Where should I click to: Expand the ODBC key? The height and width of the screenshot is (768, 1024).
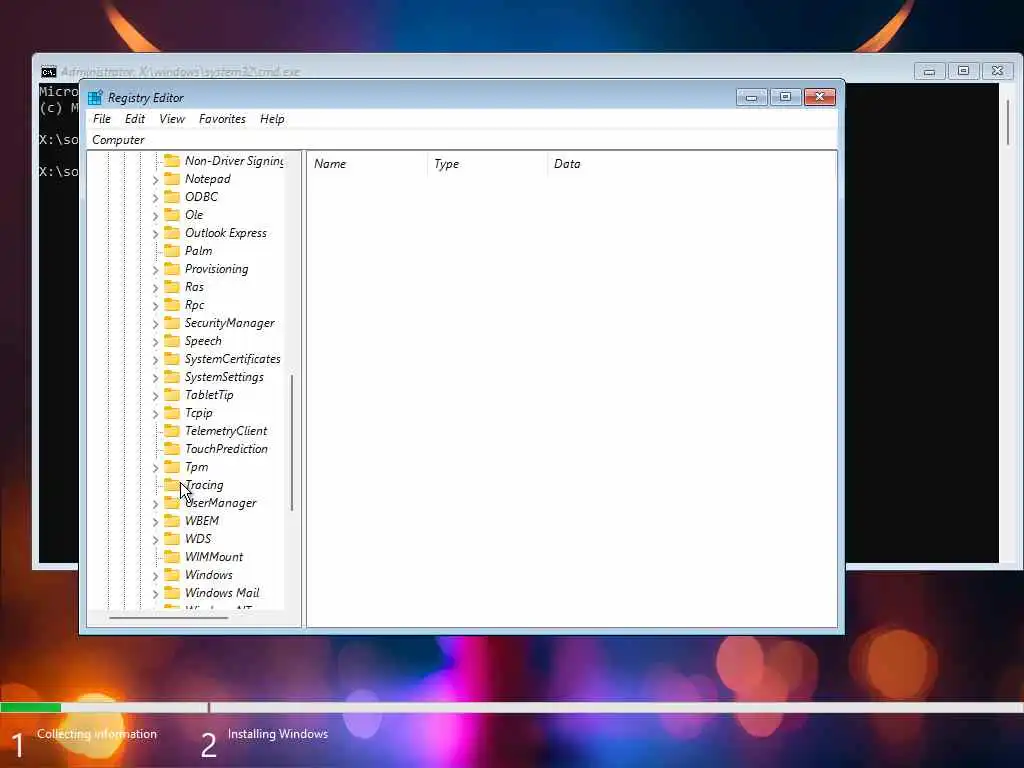[x=155, y=197]
